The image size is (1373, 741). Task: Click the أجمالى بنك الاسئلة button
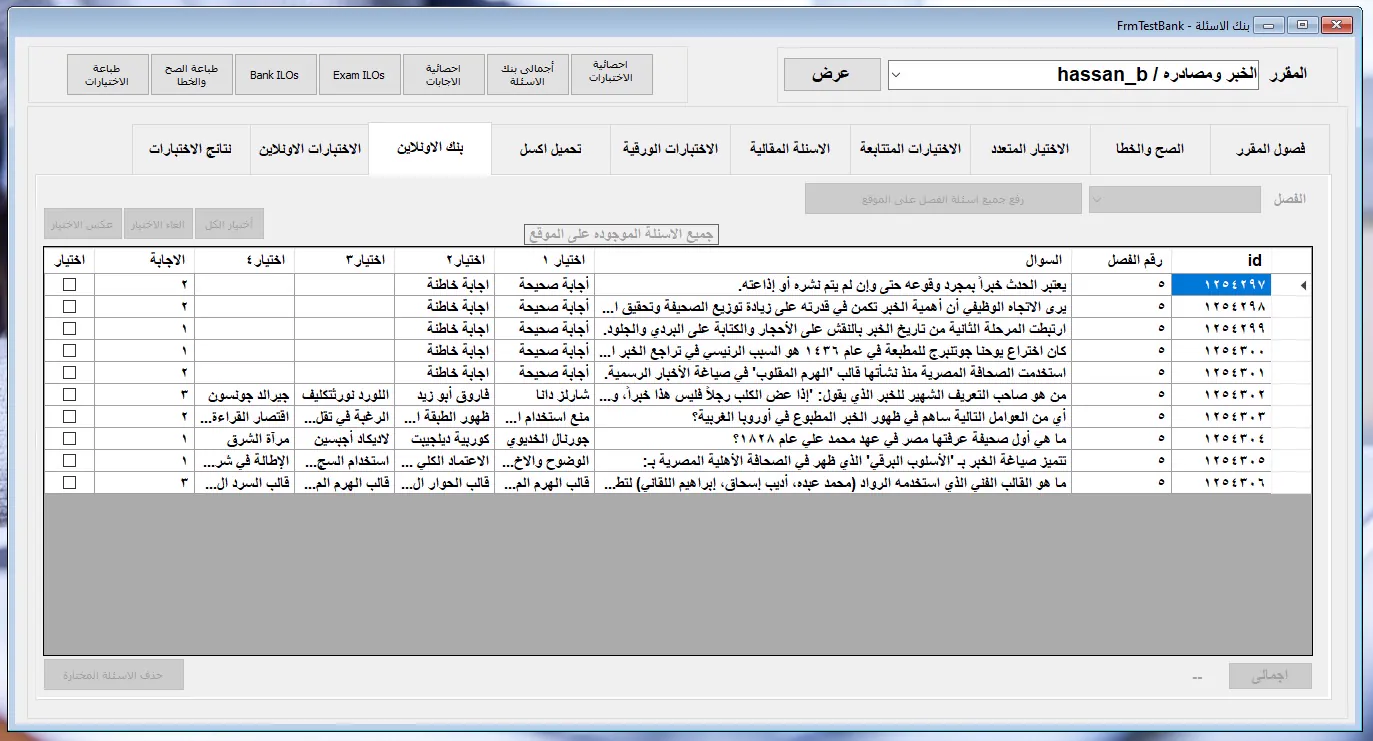click(527, 75)
